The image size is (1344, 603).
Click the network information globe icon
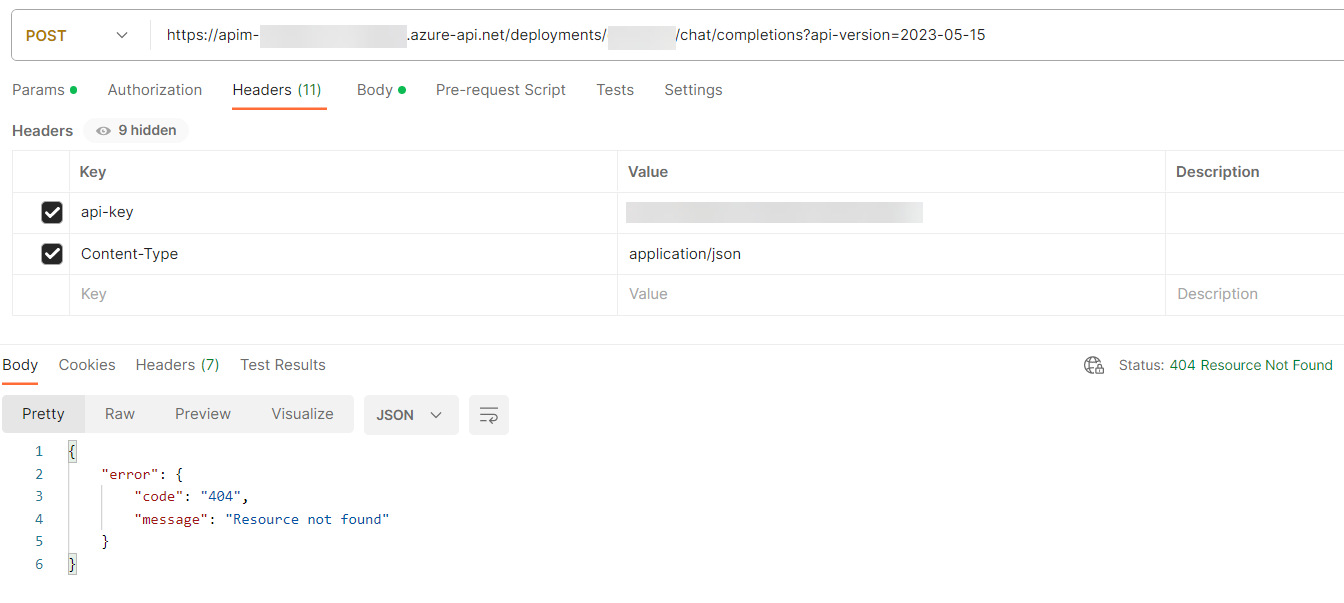coord(1093,365)
